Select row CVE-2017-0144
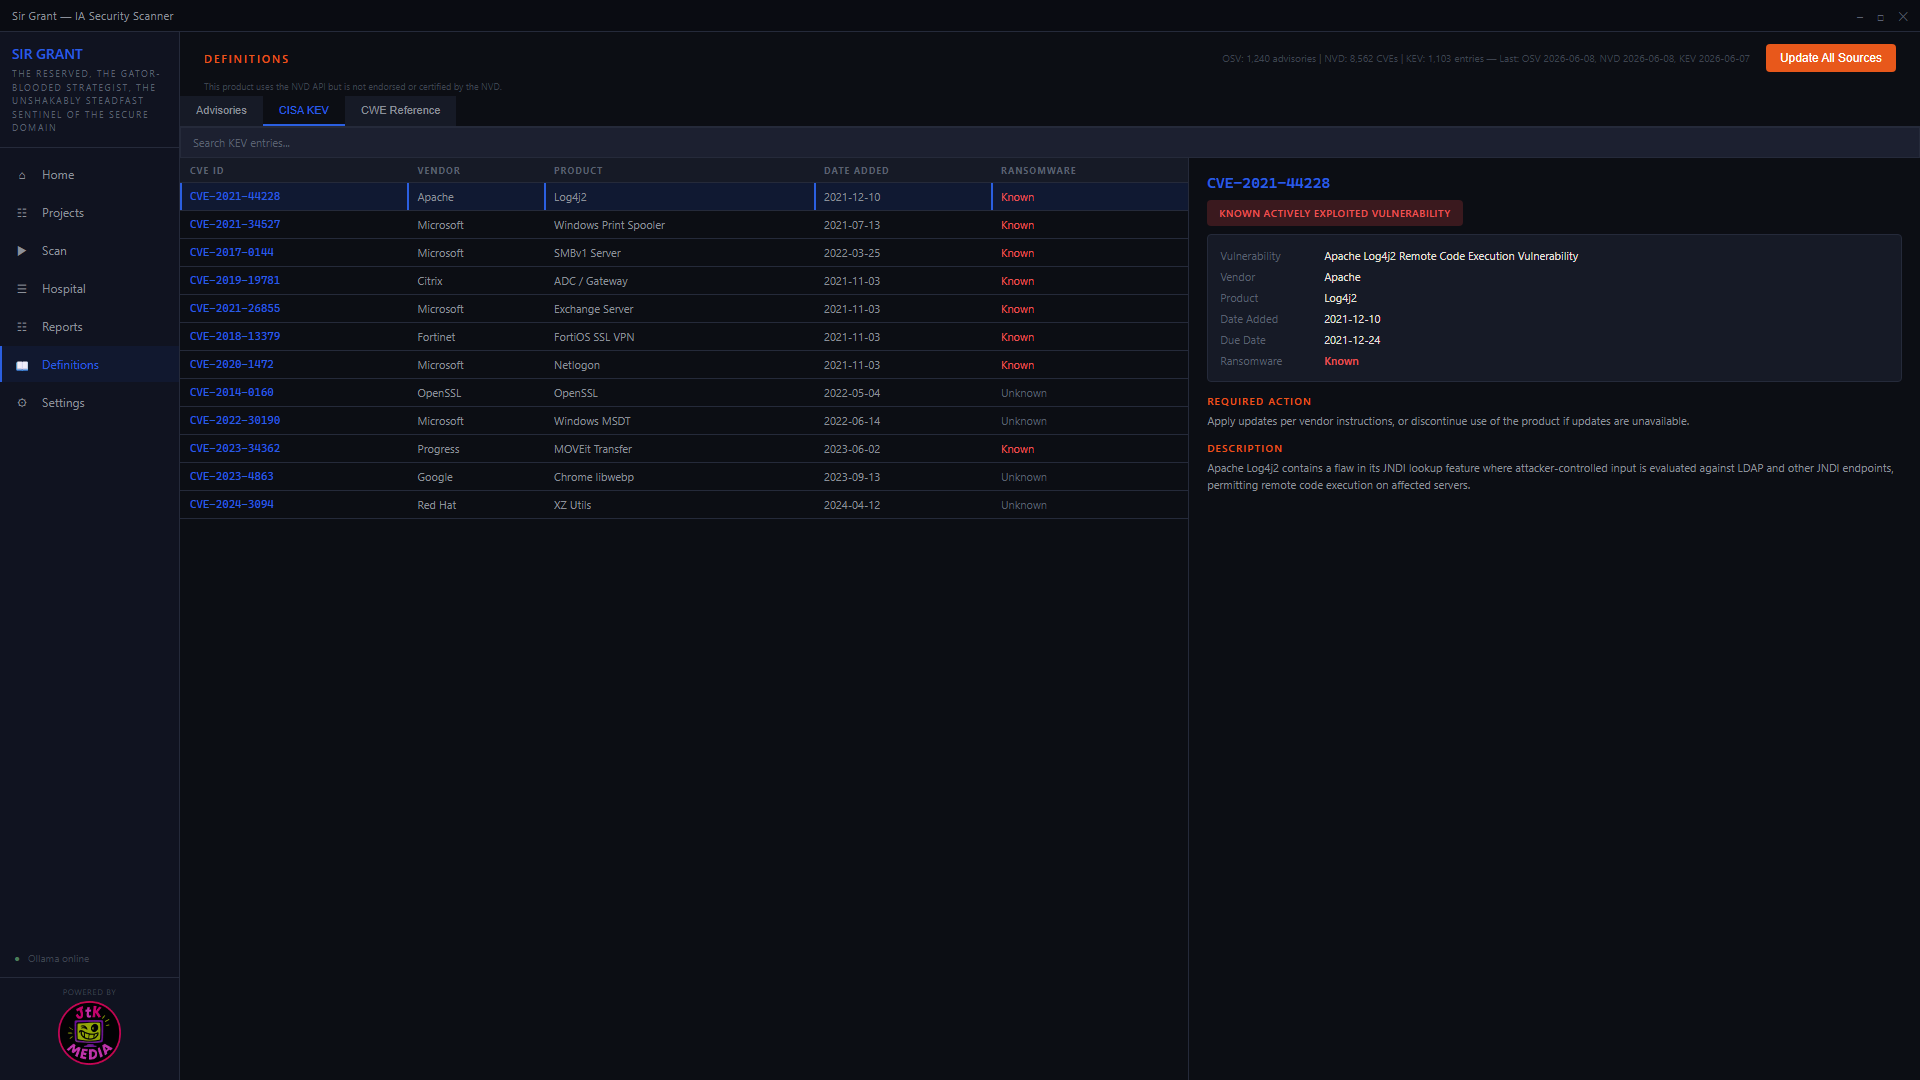Viewport: 1920px width, 1080px height. click(x=684, y=253)
